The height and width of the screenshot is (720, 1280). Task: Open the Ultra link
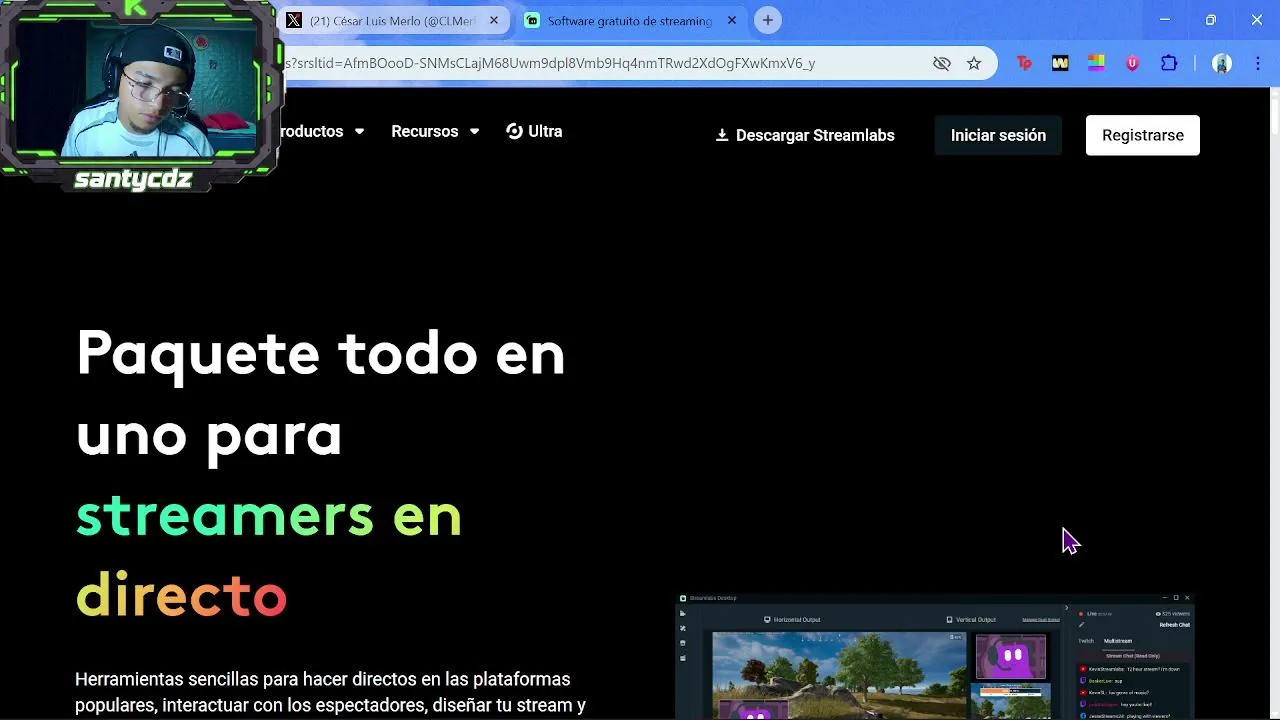pyautogui.click(x=534, y=131)
